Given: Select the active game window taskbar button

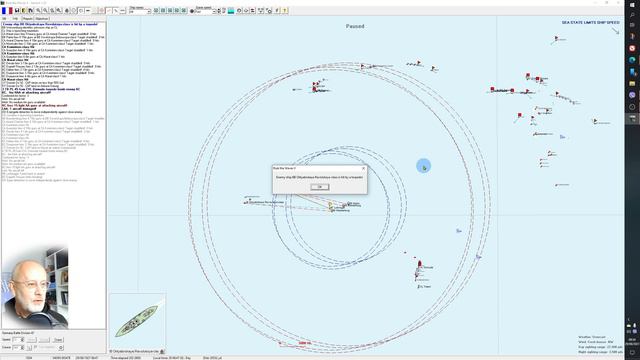Looking at the screenshot, I should point(632,118).
